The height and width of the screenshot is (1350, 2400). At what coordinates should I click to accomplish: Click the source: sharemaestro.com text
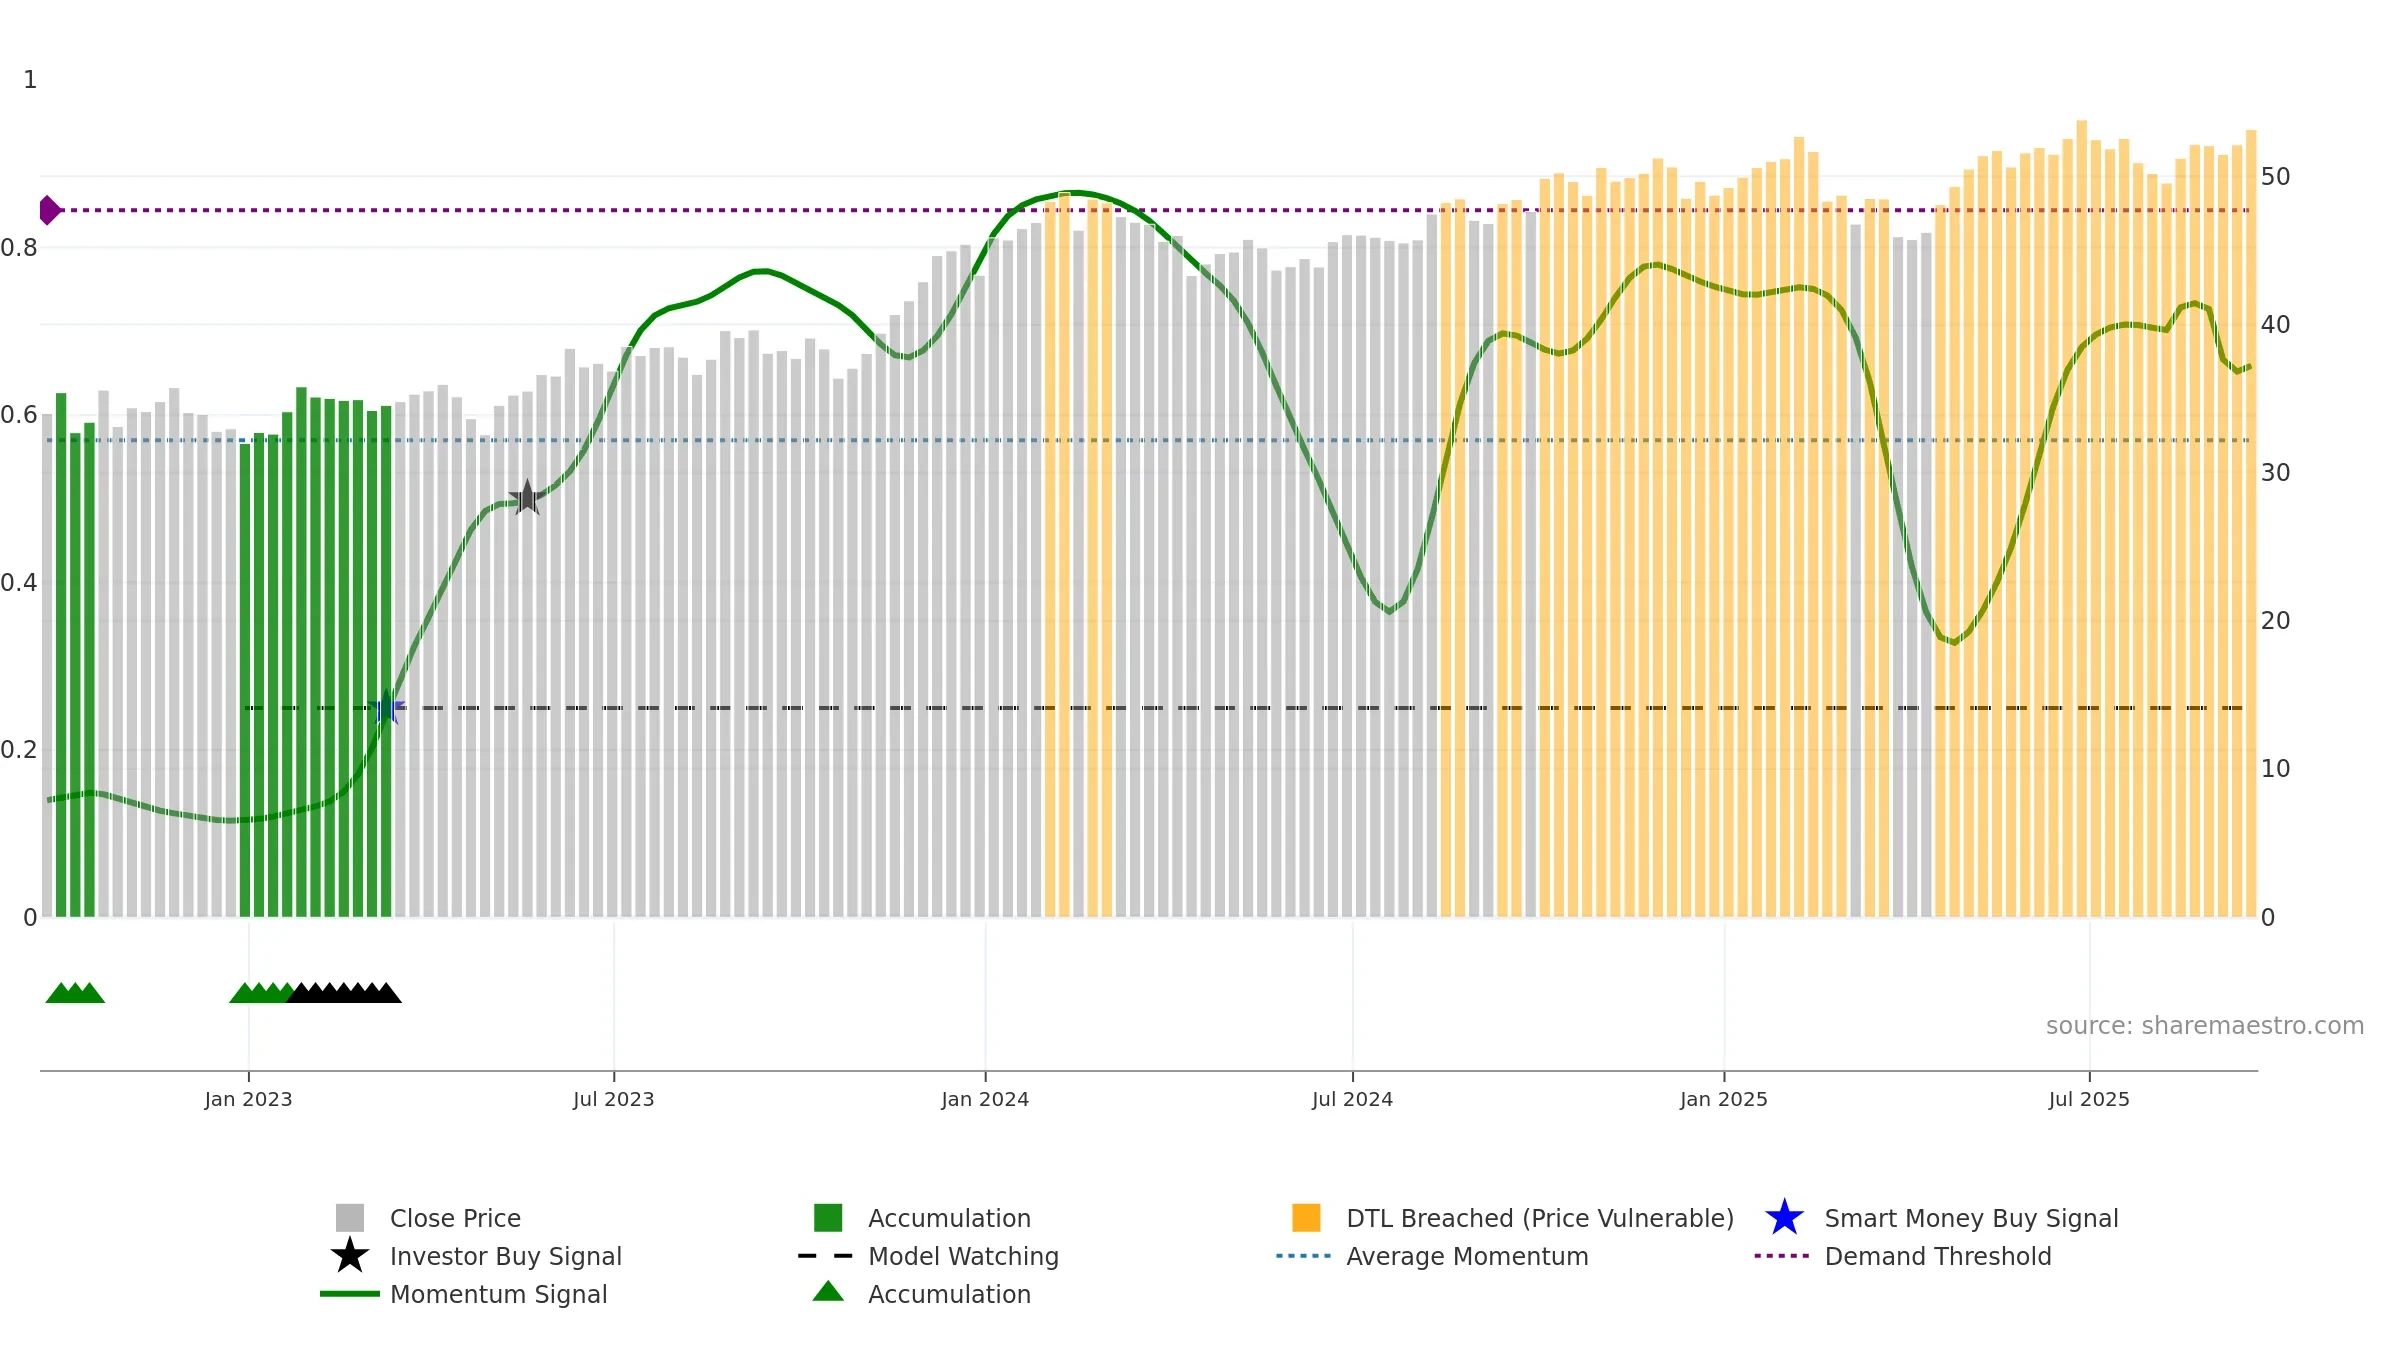(x=2204, y=1026)
